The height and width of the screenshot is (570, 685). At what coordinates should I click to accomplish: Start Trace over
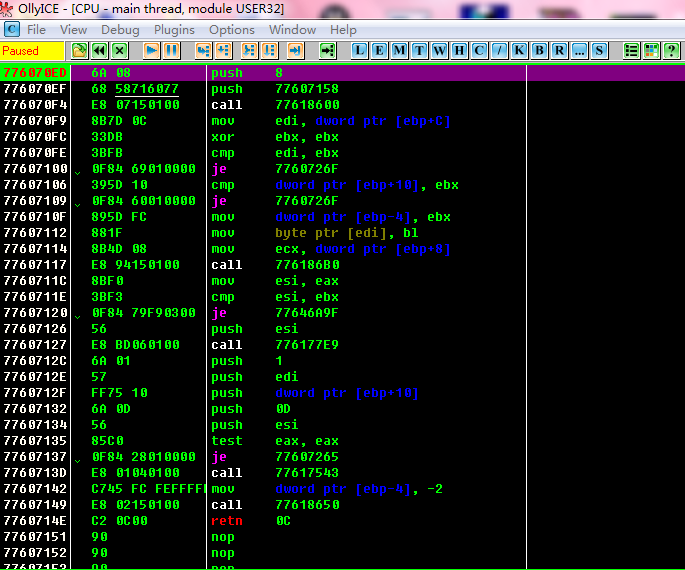[270, 51]
